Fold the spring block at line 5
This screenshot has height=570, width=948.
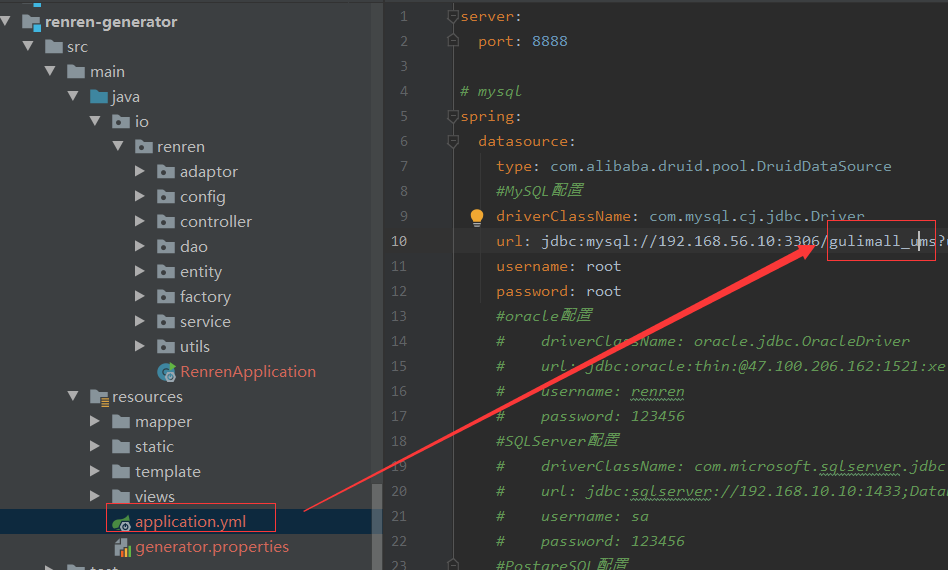coord(453,116)
